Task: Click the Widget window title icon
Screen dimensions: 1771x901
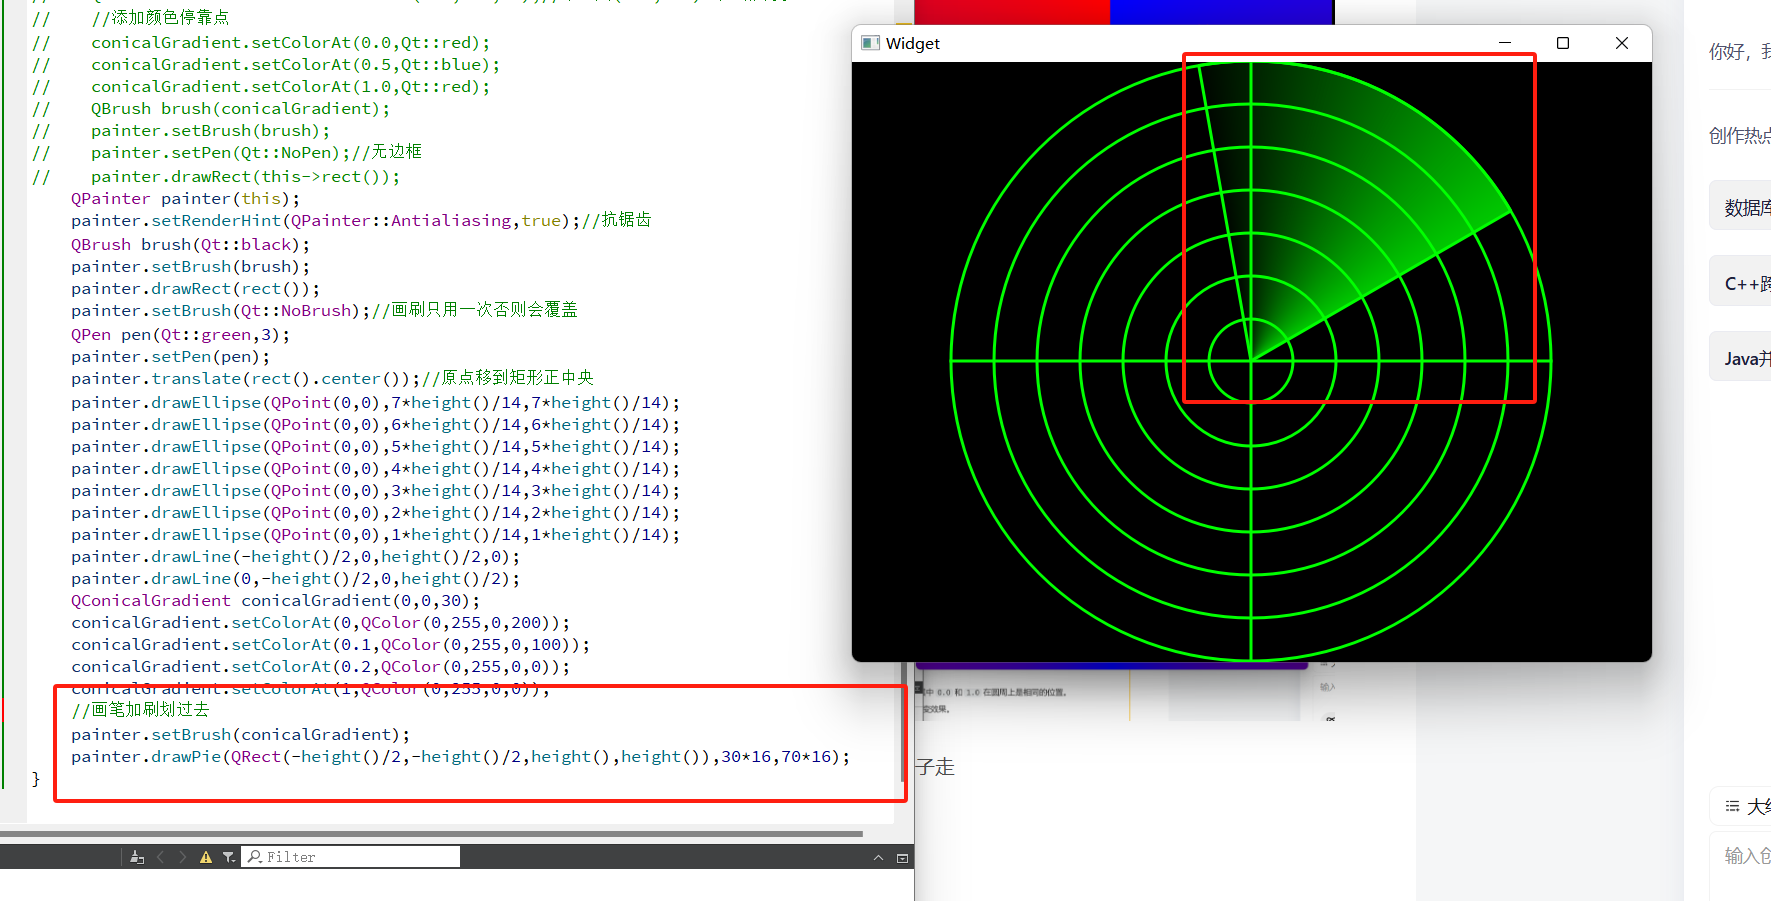Action: point(870,43)
